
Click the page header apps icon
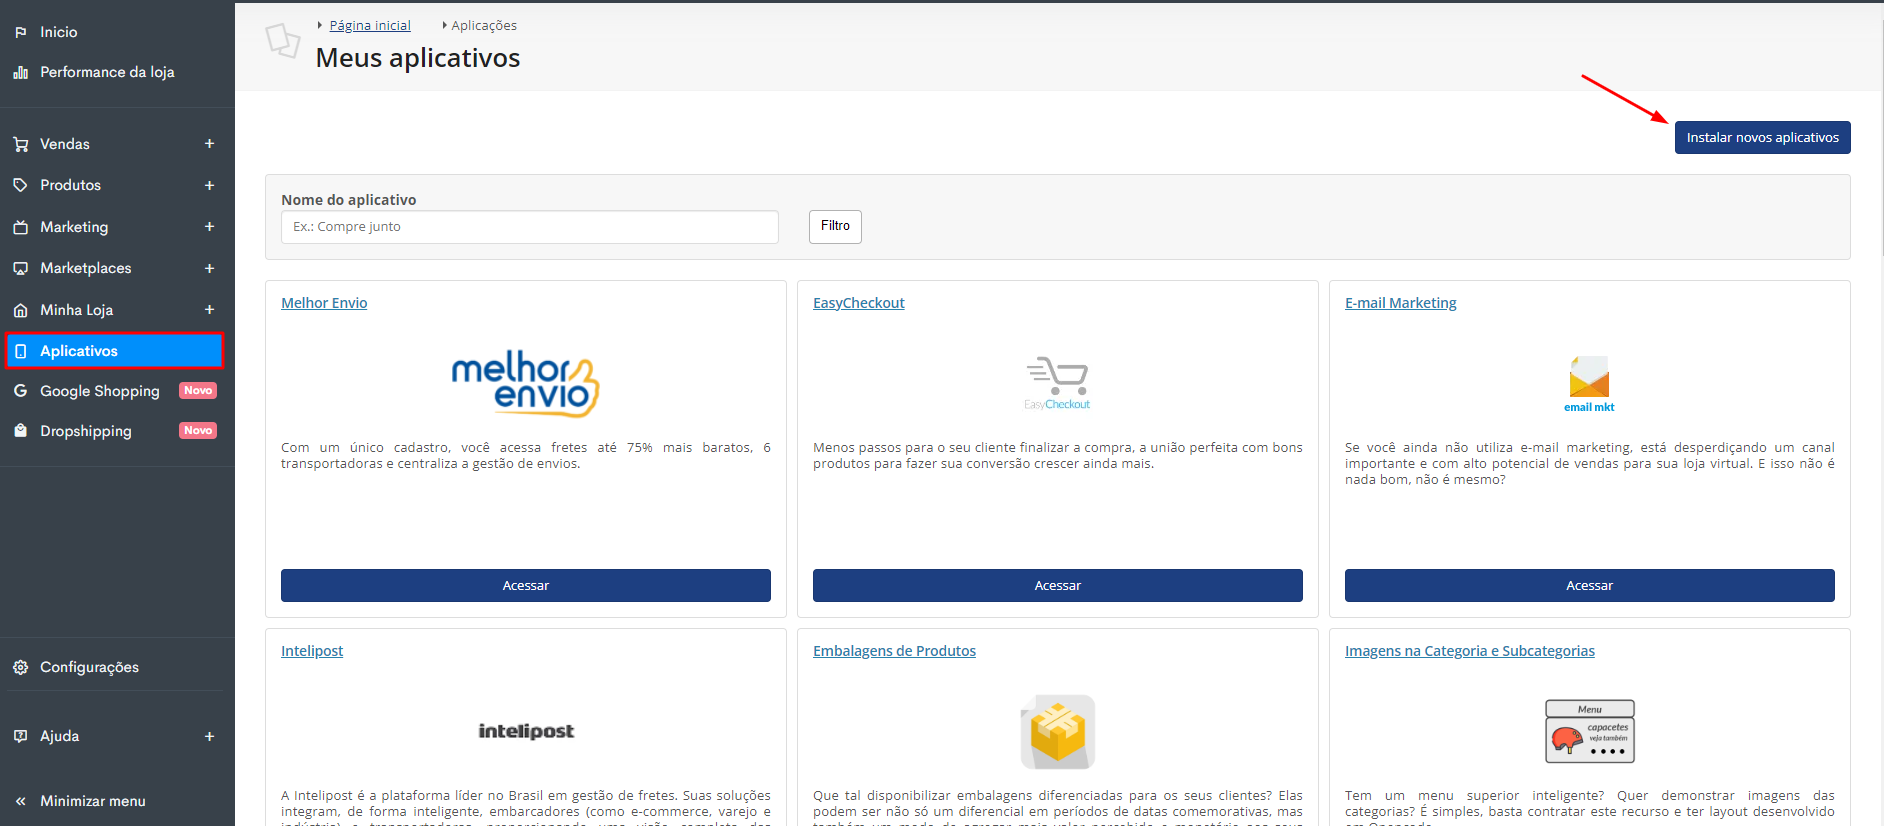pos(283,41)
